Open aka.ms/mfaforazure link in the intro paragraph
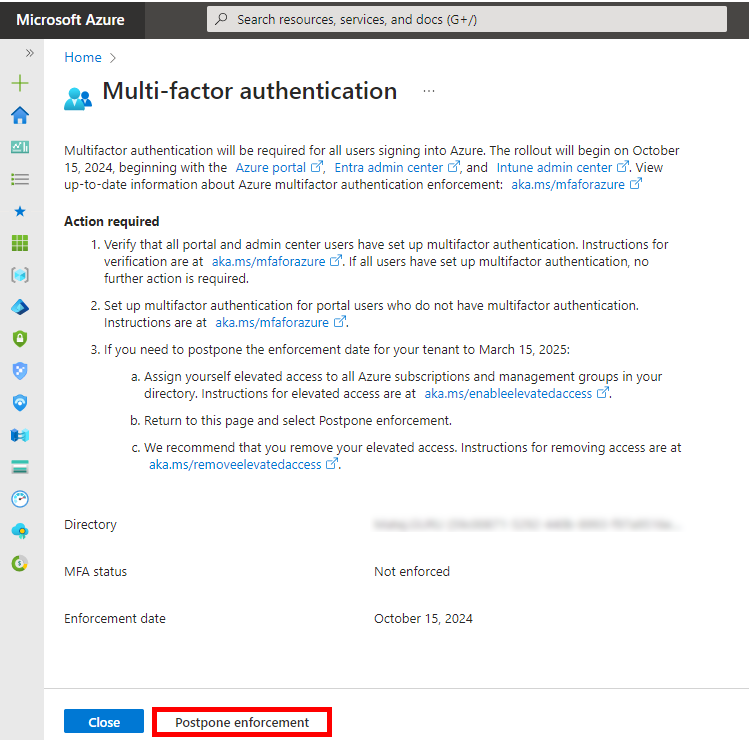 (x=576, y=185)
